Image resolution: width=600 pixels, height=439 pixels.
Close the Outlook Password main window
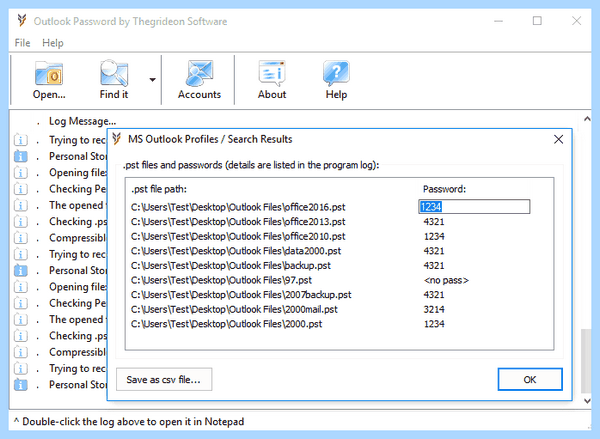click(x=576, y=21)
